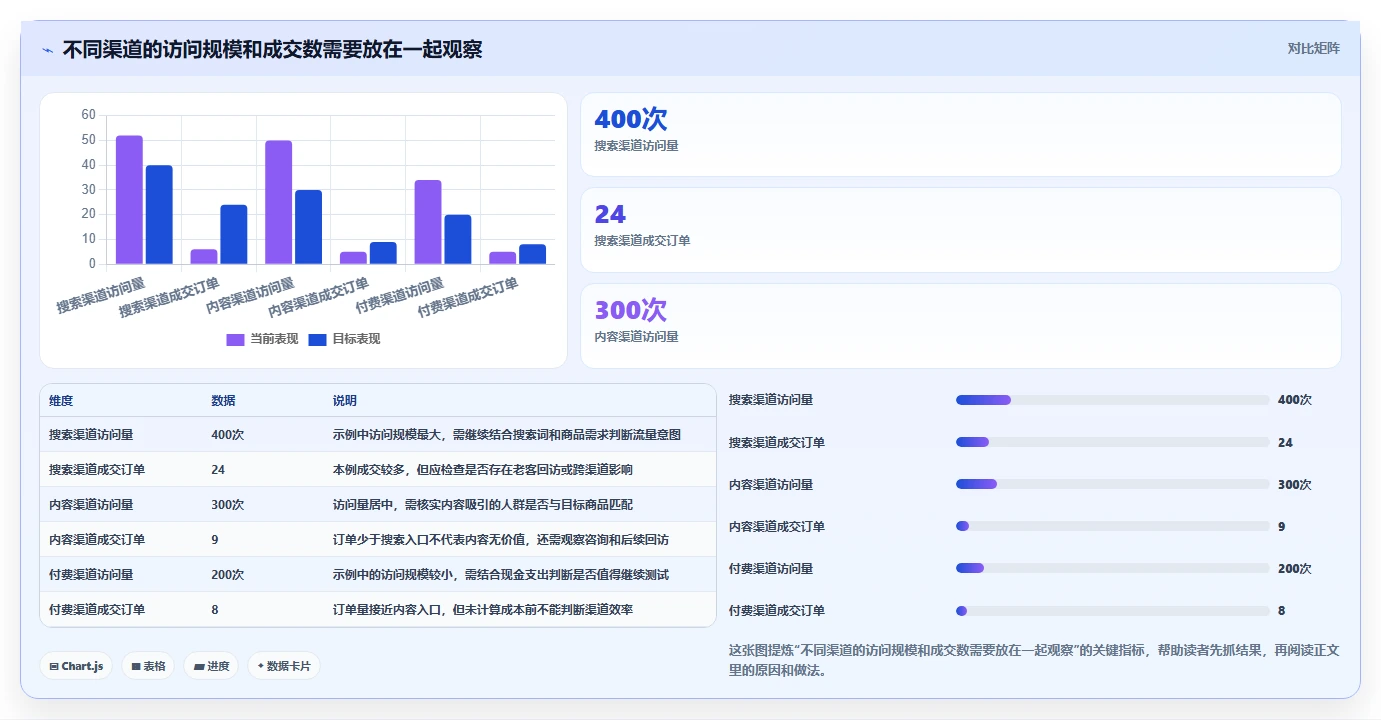Click the 付费渠道成交订单 progress bar showing 8

(x=1113, y=610)
